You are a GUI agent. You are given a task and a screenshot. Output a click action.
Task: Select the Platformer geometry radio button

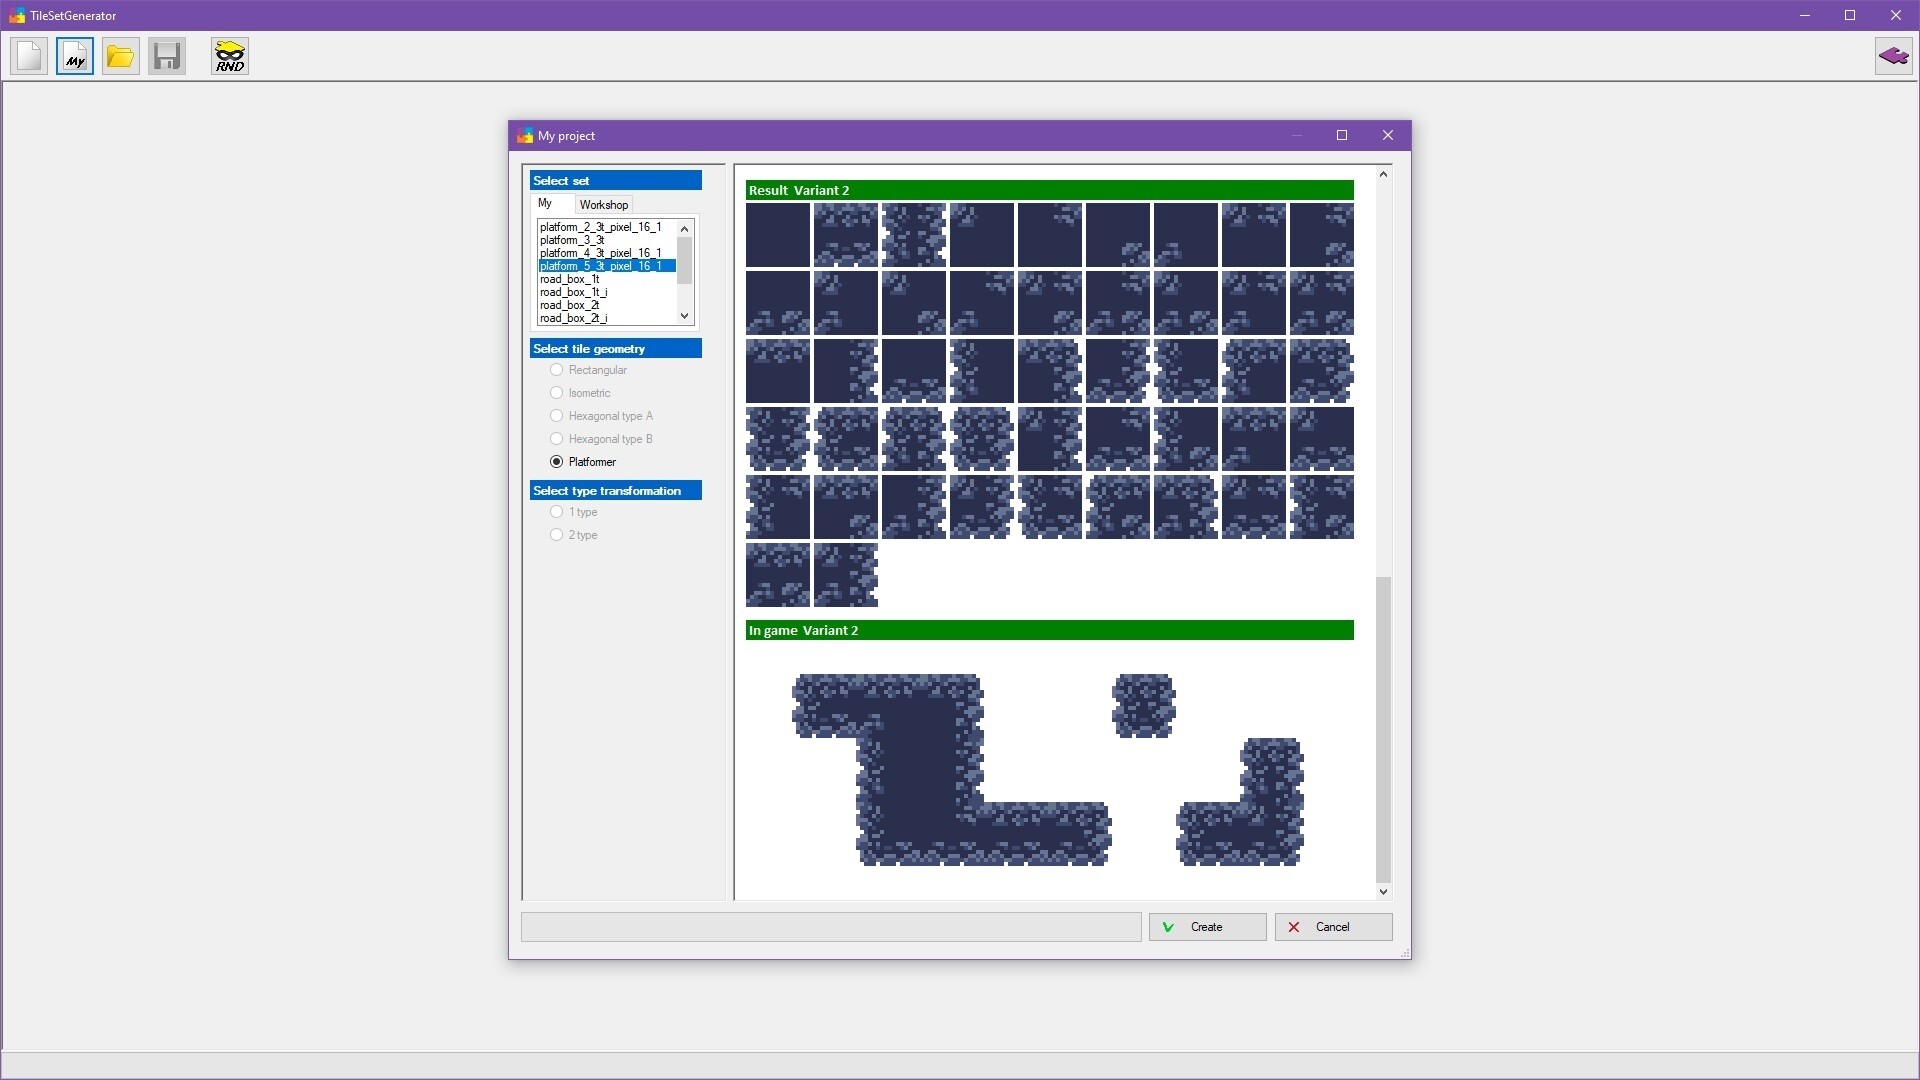[x=557, y=462]
